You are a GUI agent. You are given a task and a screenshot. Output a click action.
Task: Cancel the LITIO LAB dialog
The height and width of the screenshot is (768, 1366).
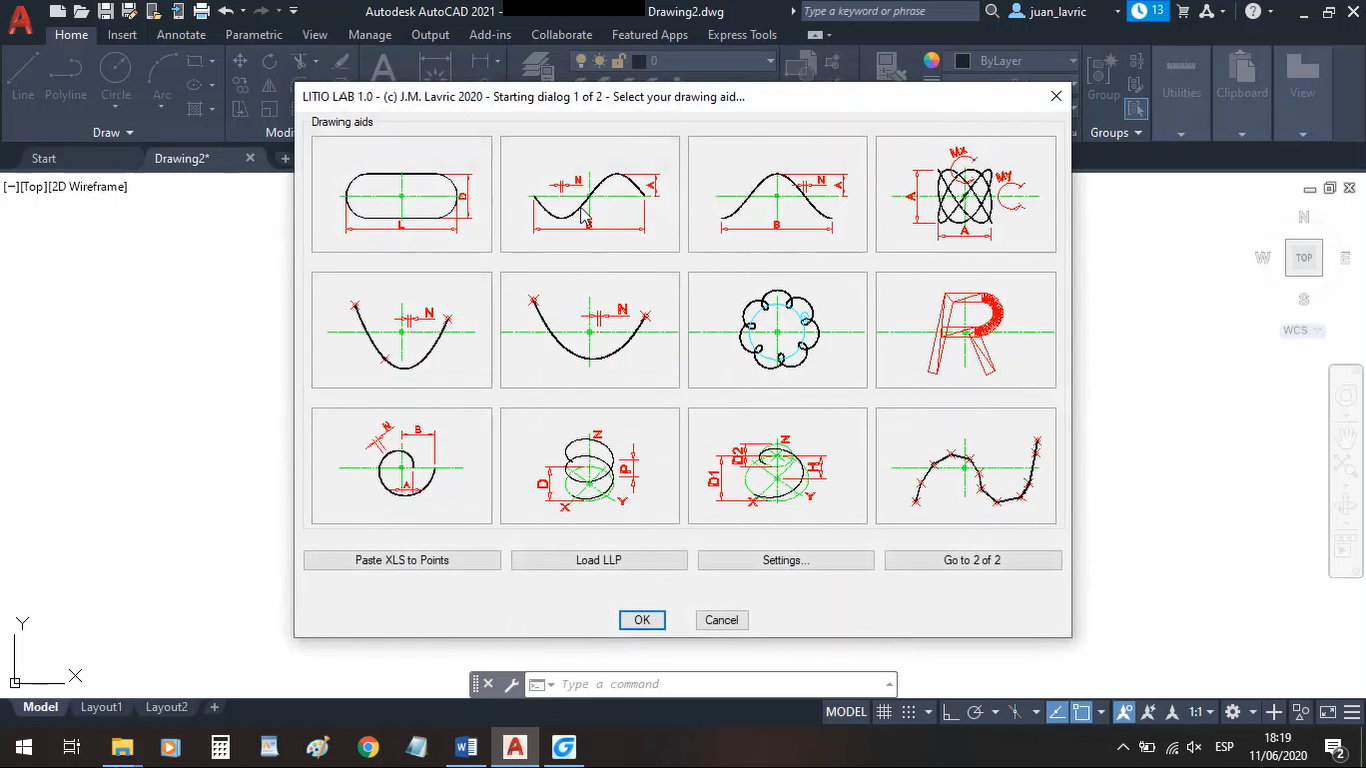pos(722,620)
